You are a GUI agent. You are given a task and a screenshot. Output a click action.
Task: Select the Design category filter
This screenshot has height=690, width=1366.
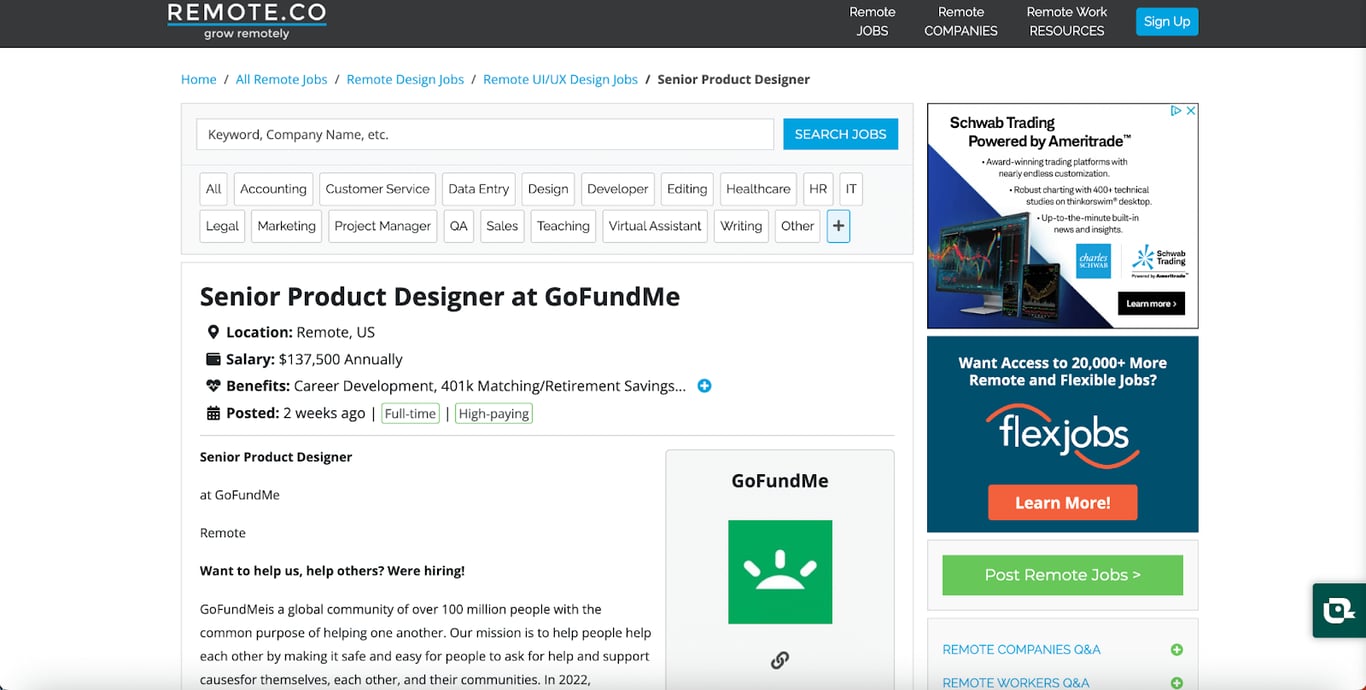548,189
